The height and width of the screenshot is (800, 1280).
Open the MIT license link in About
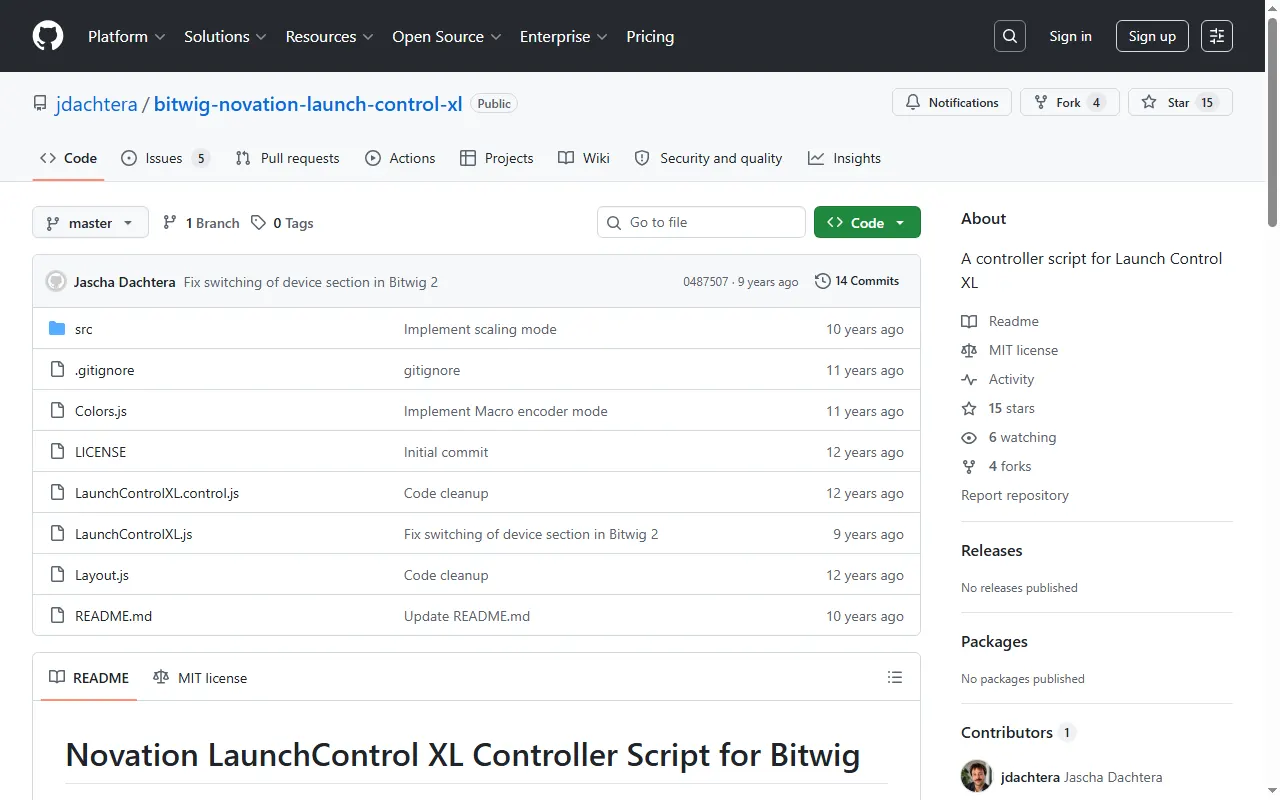tap(1009, 350)
